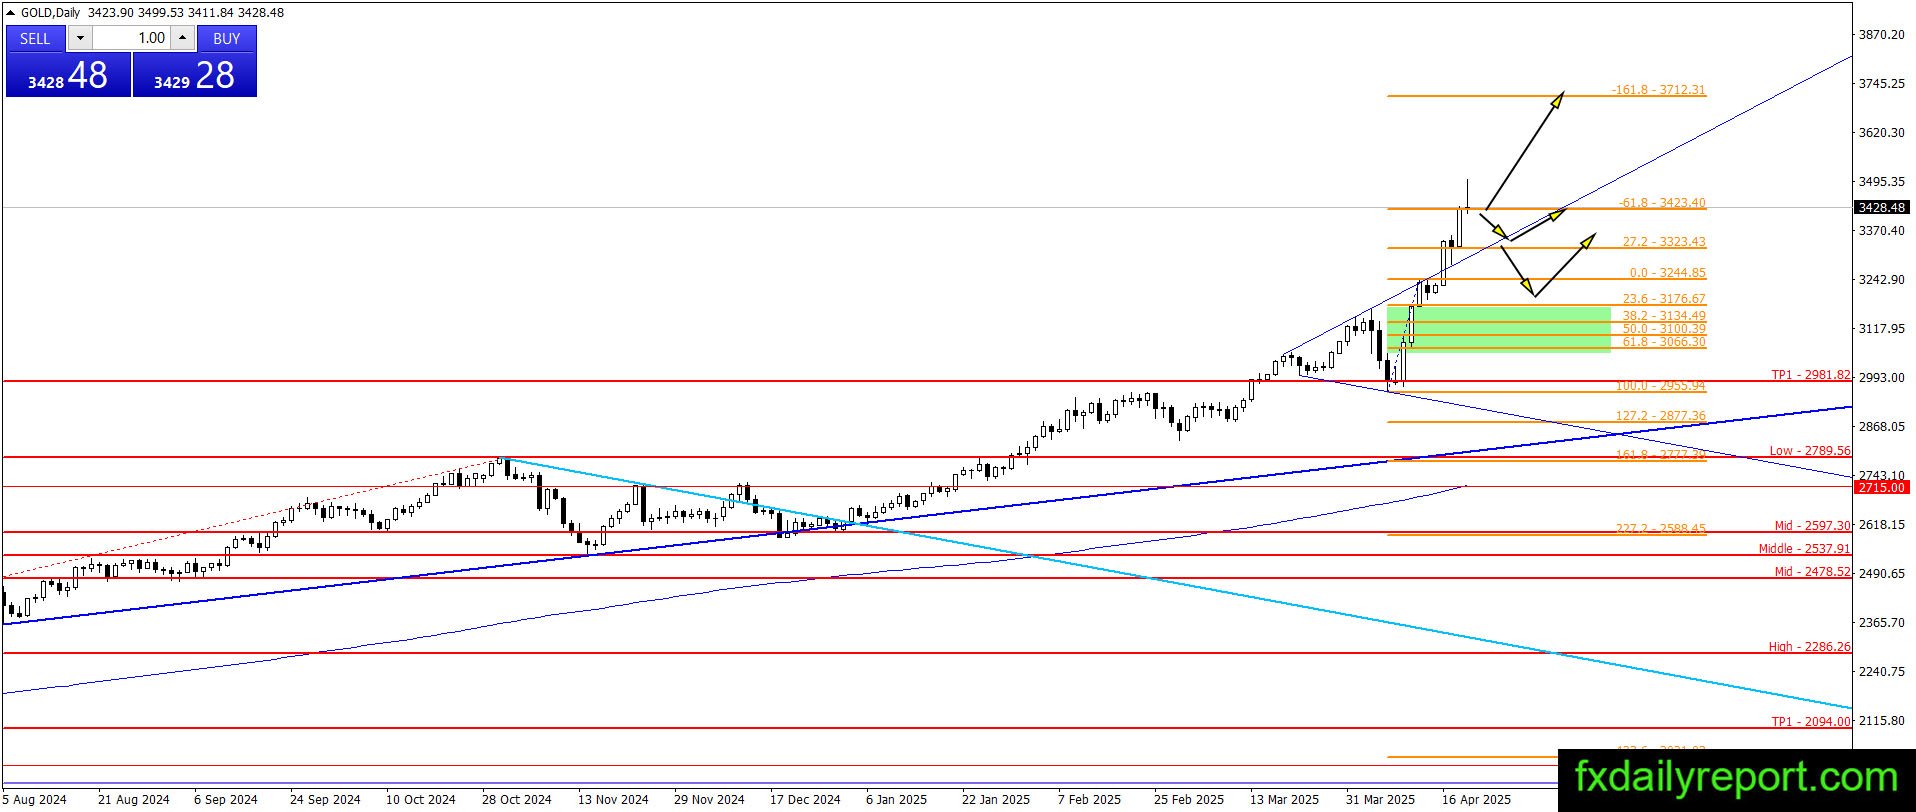Select the 100.0 - 2955.94 Fibonacci label
Screen dimensions: 1916x812
click(1661, 386)
